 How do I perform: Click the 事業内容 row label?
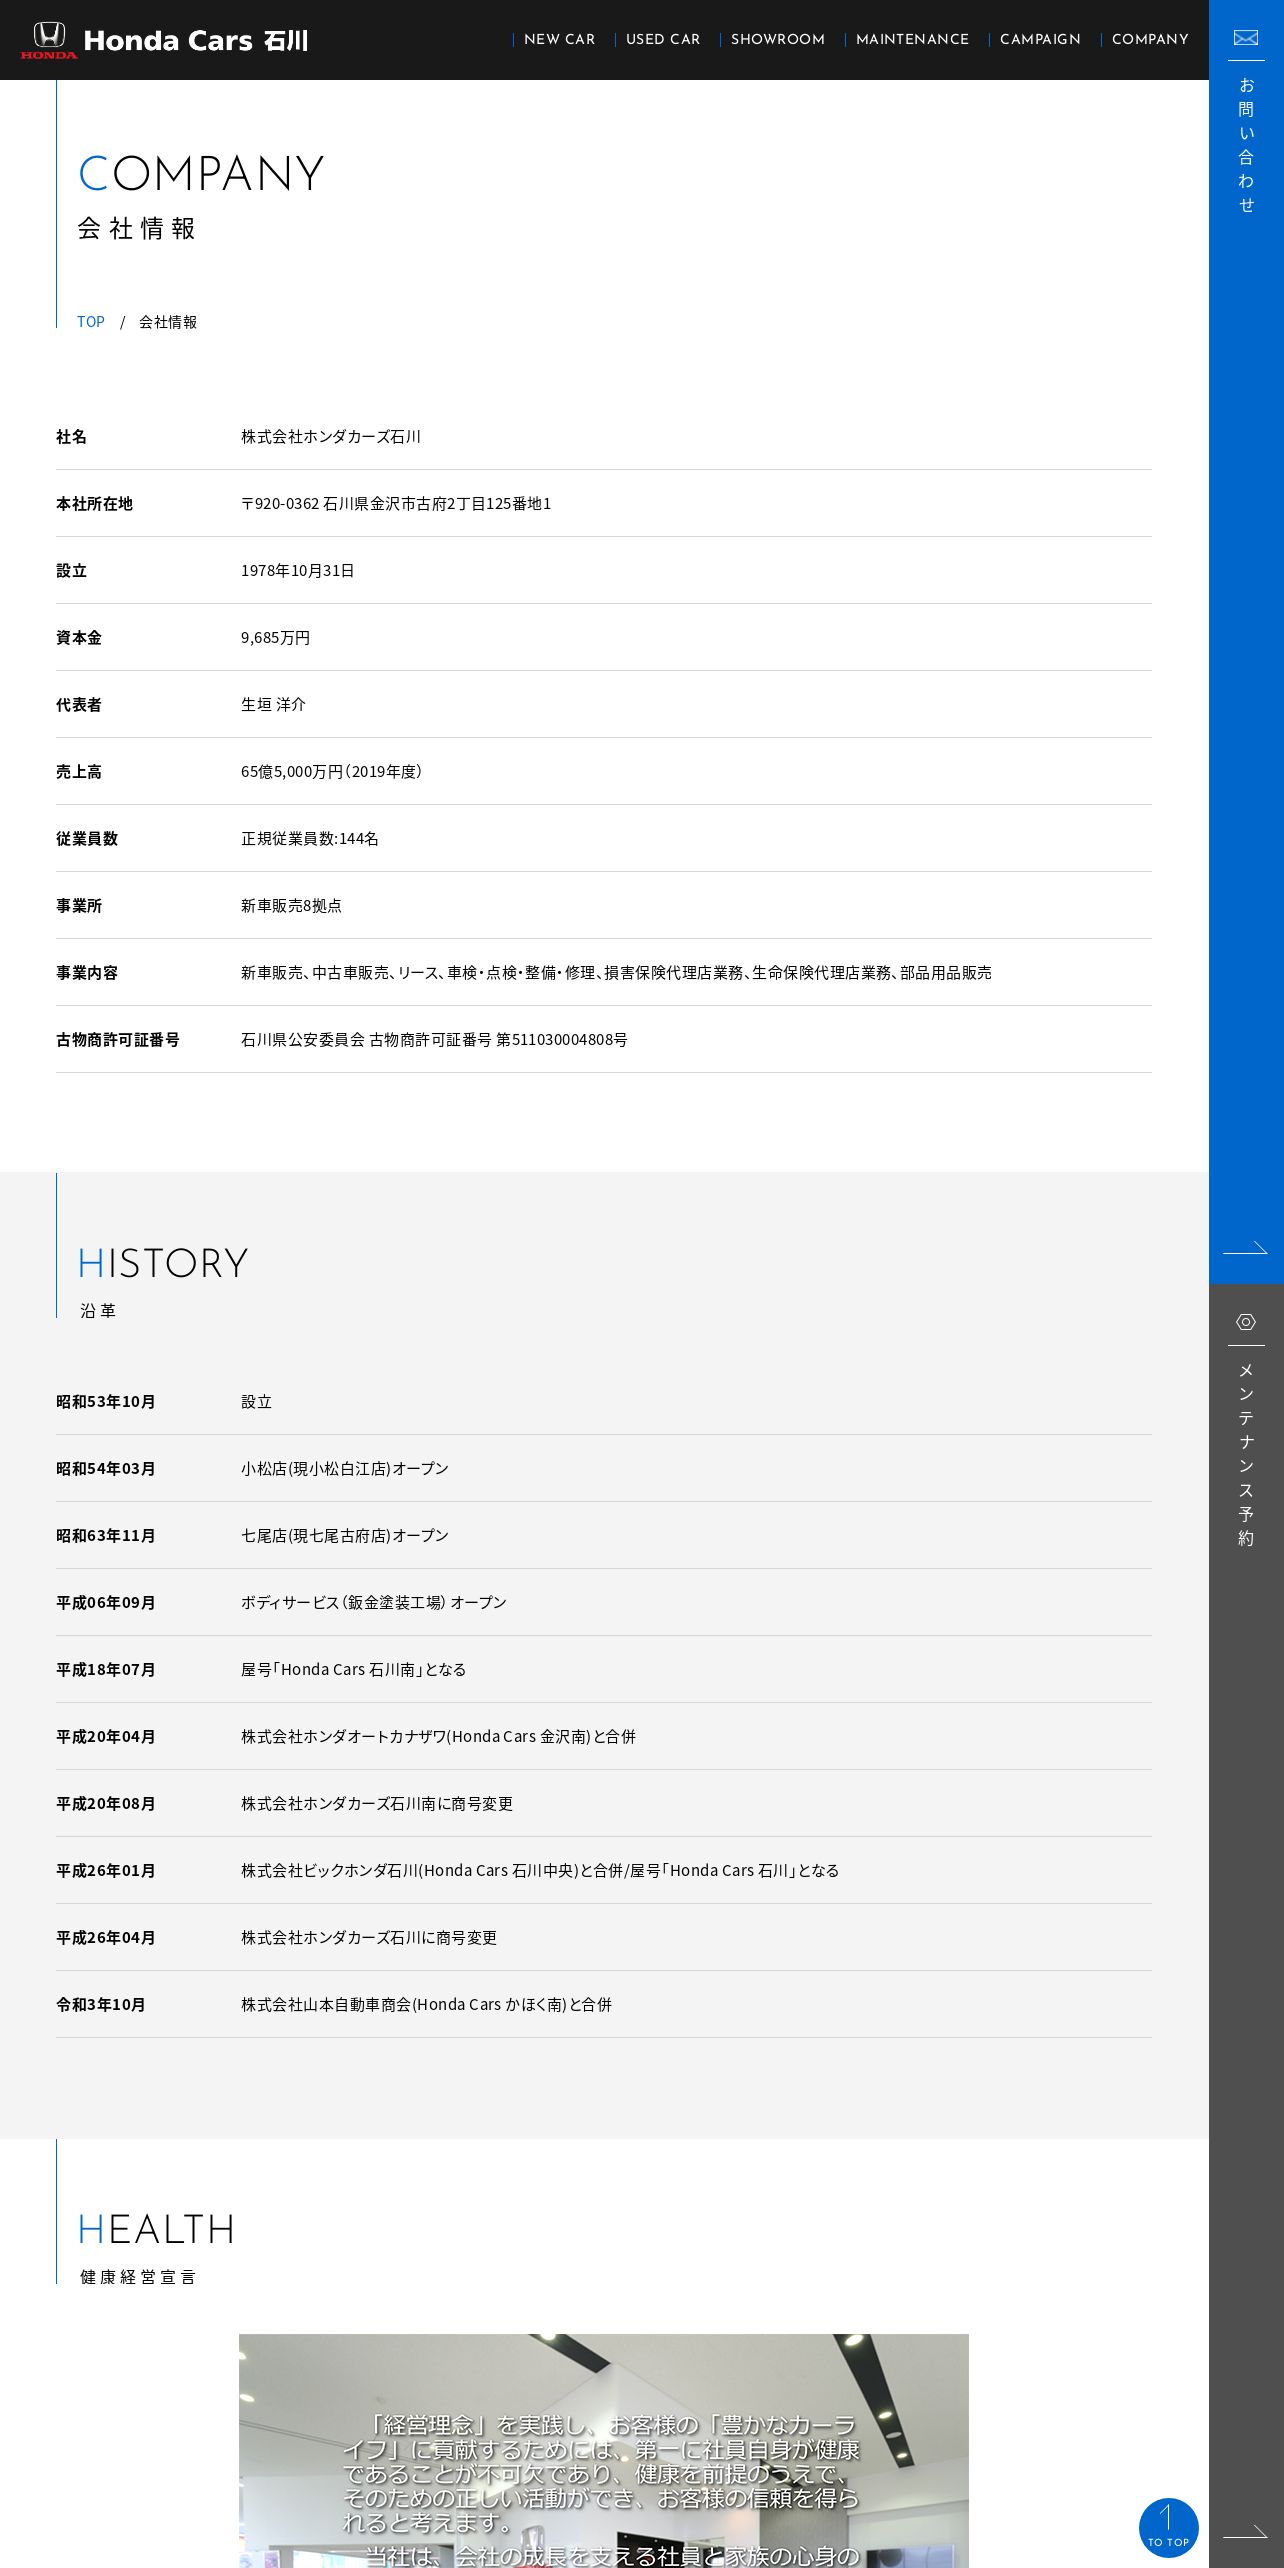point(87,973)
